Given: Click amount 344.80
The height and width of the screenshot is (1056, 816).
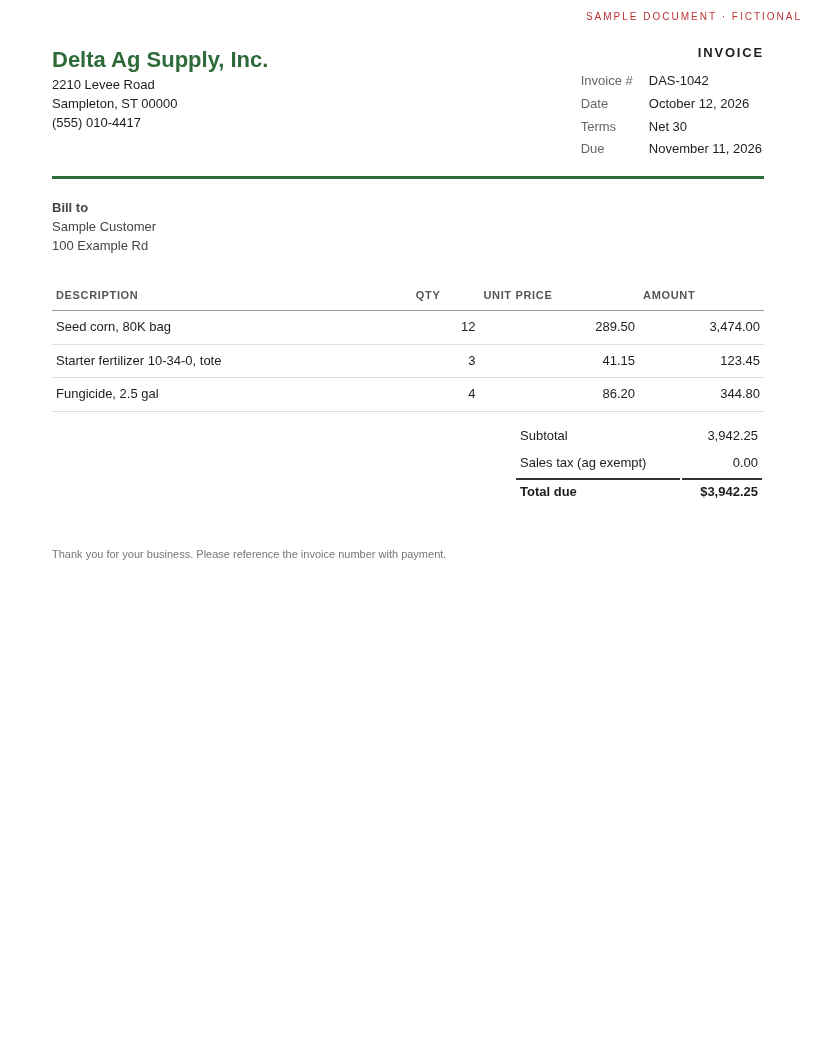Looking at the screenshot, I should tap(740, 394).
